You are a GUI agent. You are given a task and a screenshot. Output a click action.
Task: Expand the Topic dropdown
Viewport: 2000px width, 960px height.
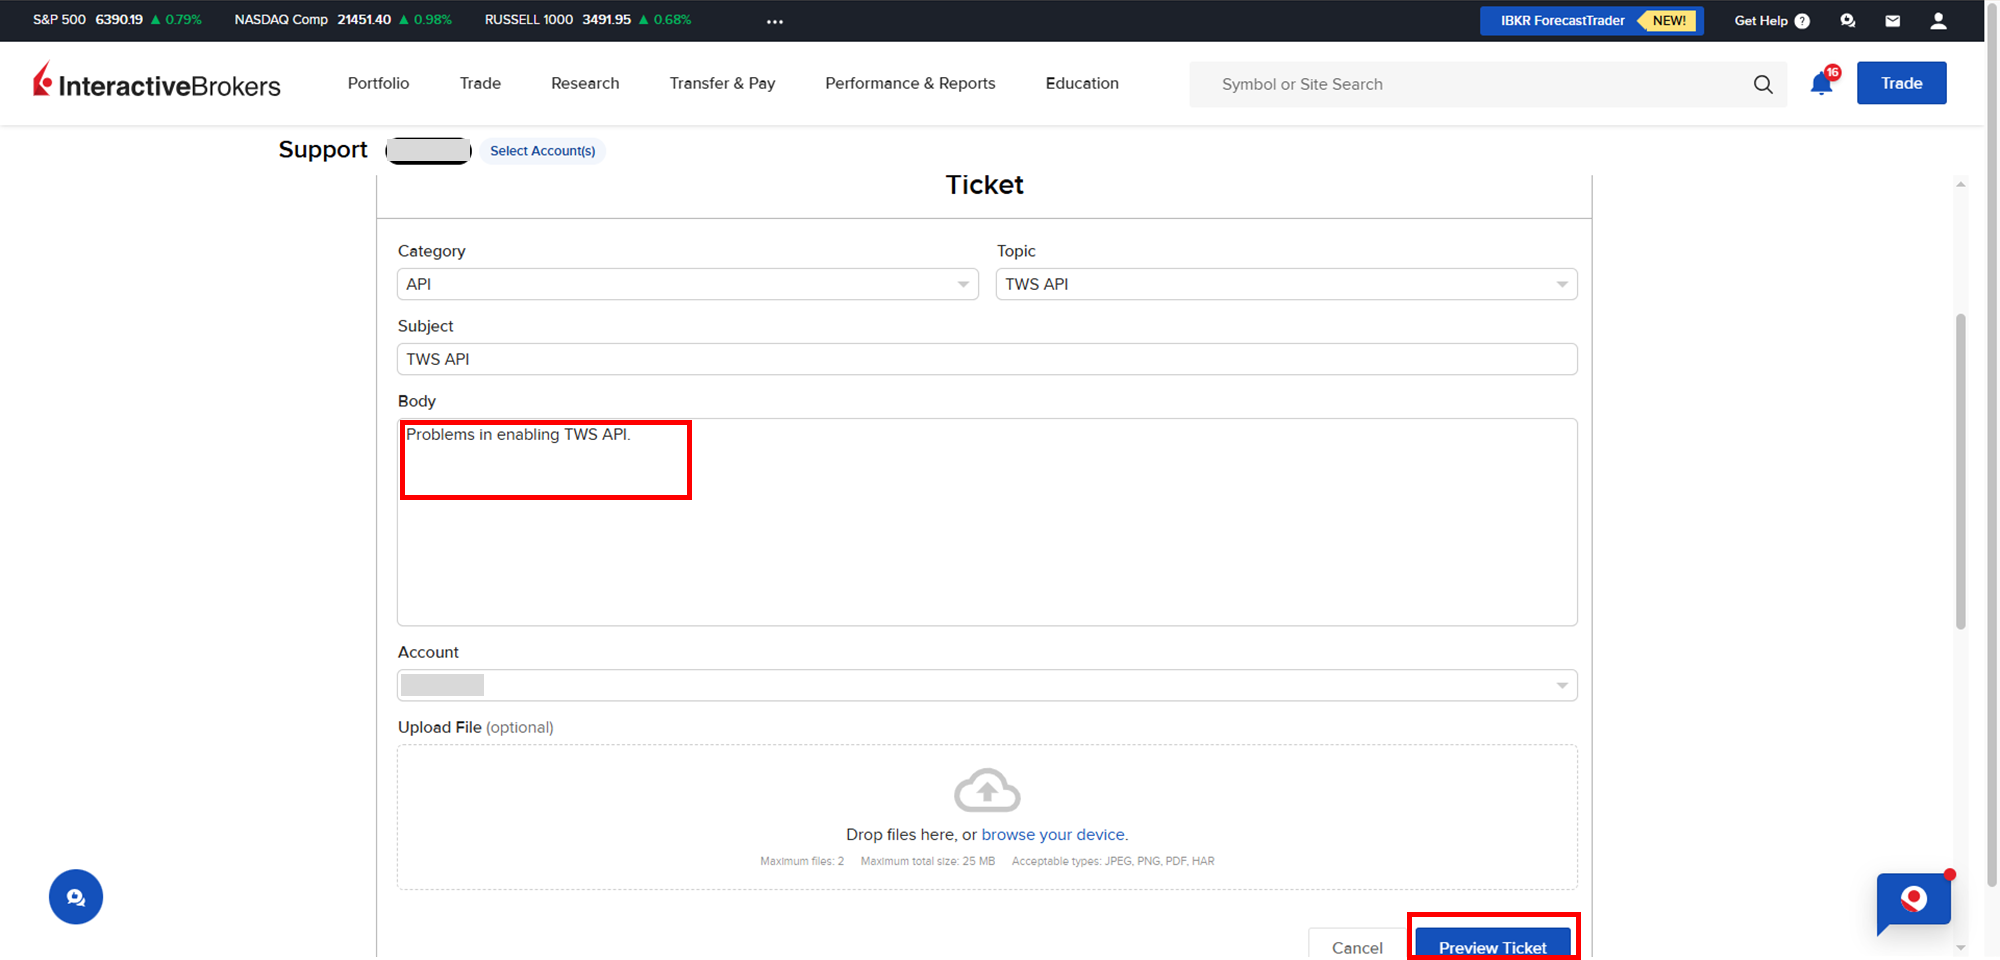1286,284
